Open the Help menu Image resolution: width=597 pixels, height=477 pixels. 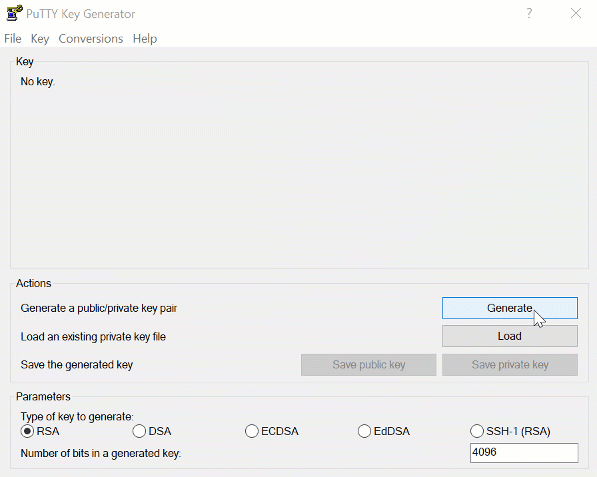point(145,38)
